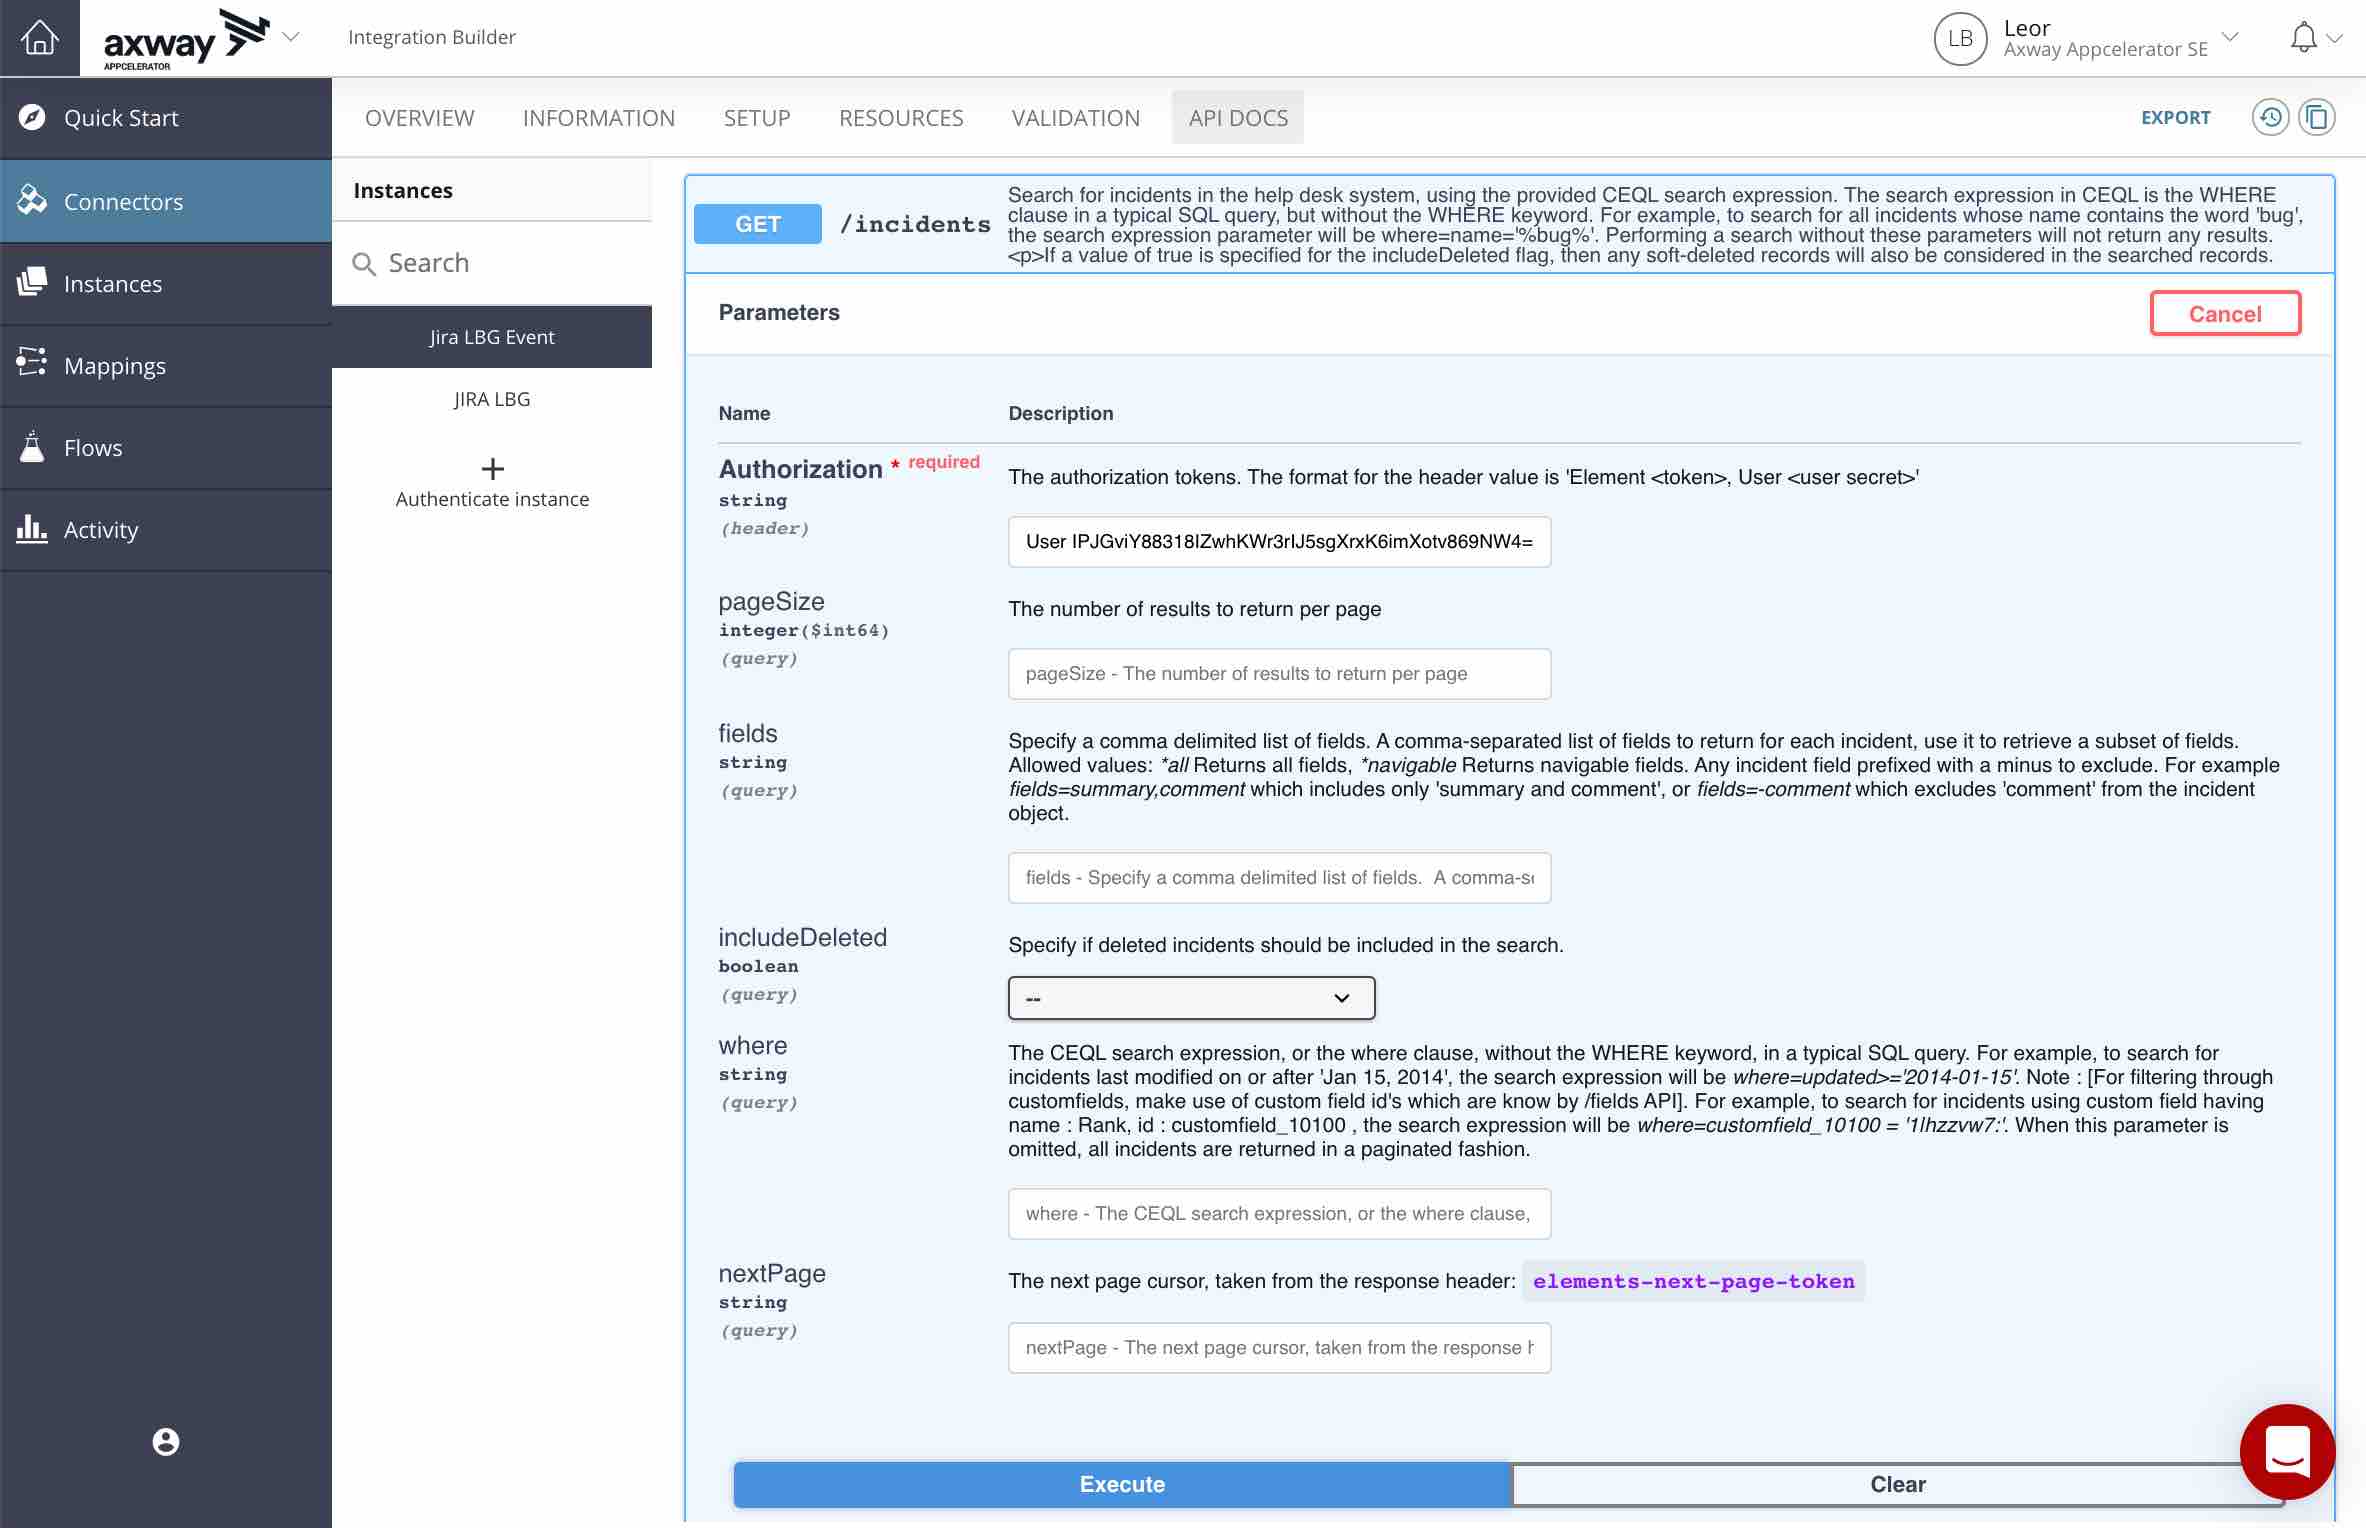Expand the notifications chevron
This screenshot has height=1528, width=2366.
pyautogui.click(x=2335, y=39)
